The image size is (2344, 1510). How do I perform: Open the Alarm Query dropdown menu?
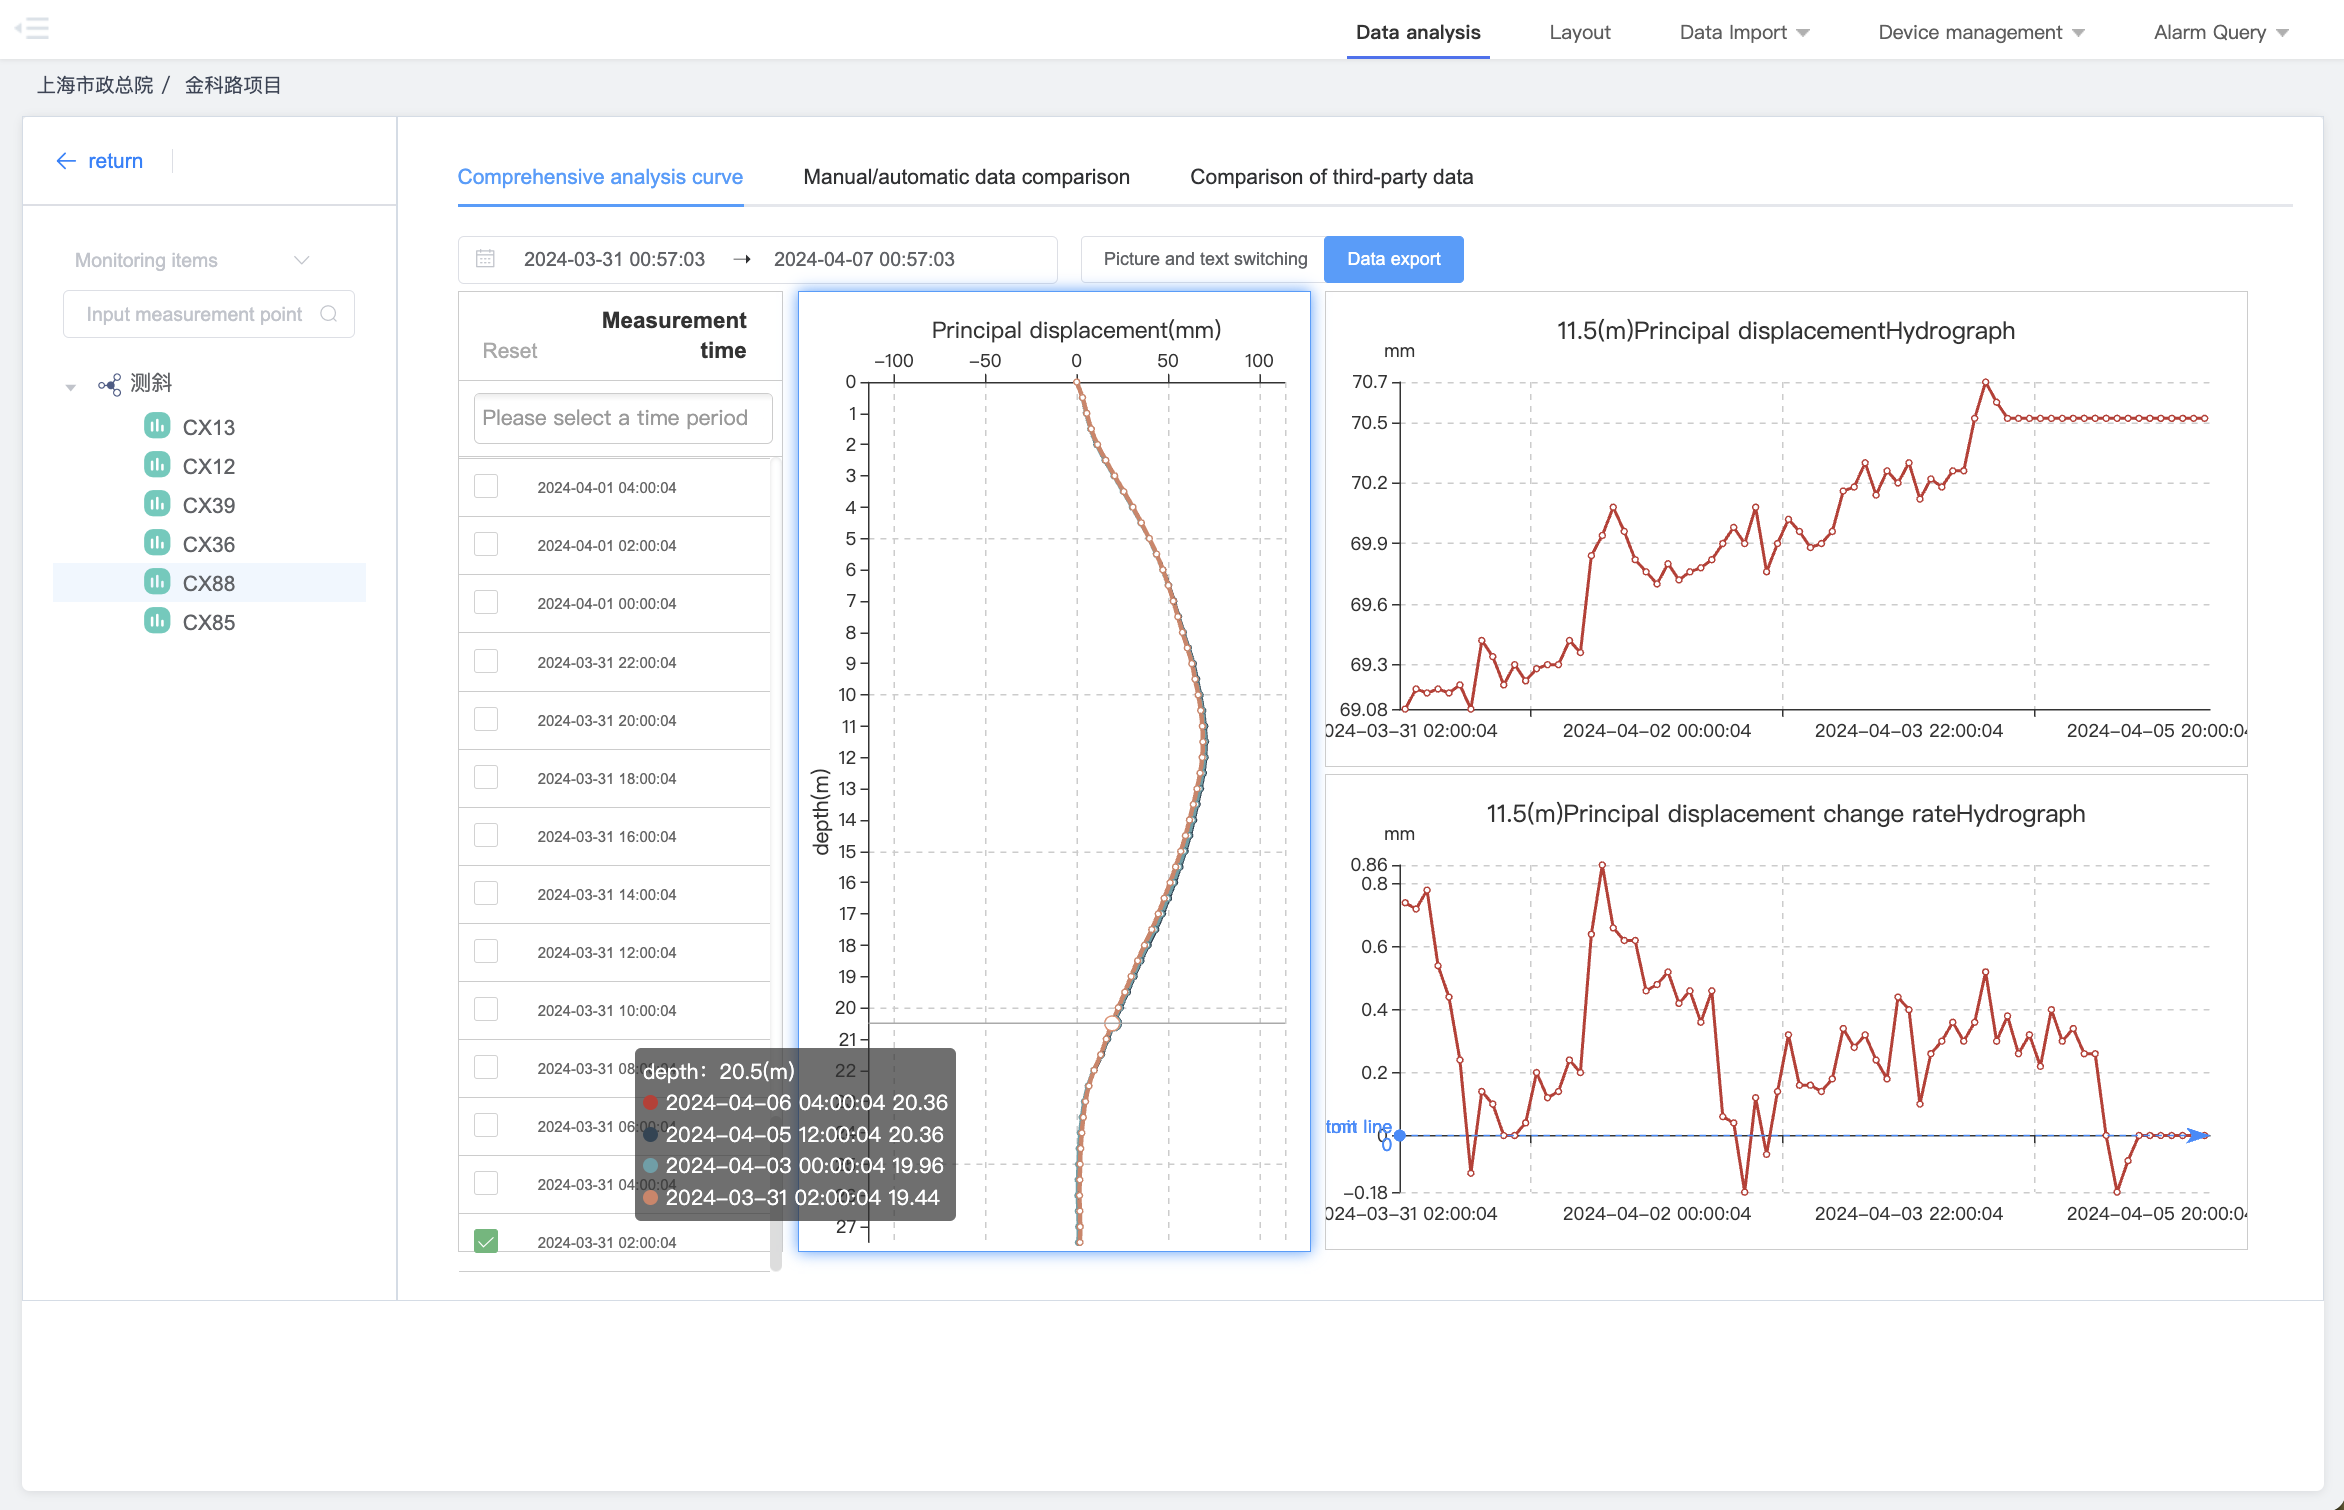coord(2221,32)
